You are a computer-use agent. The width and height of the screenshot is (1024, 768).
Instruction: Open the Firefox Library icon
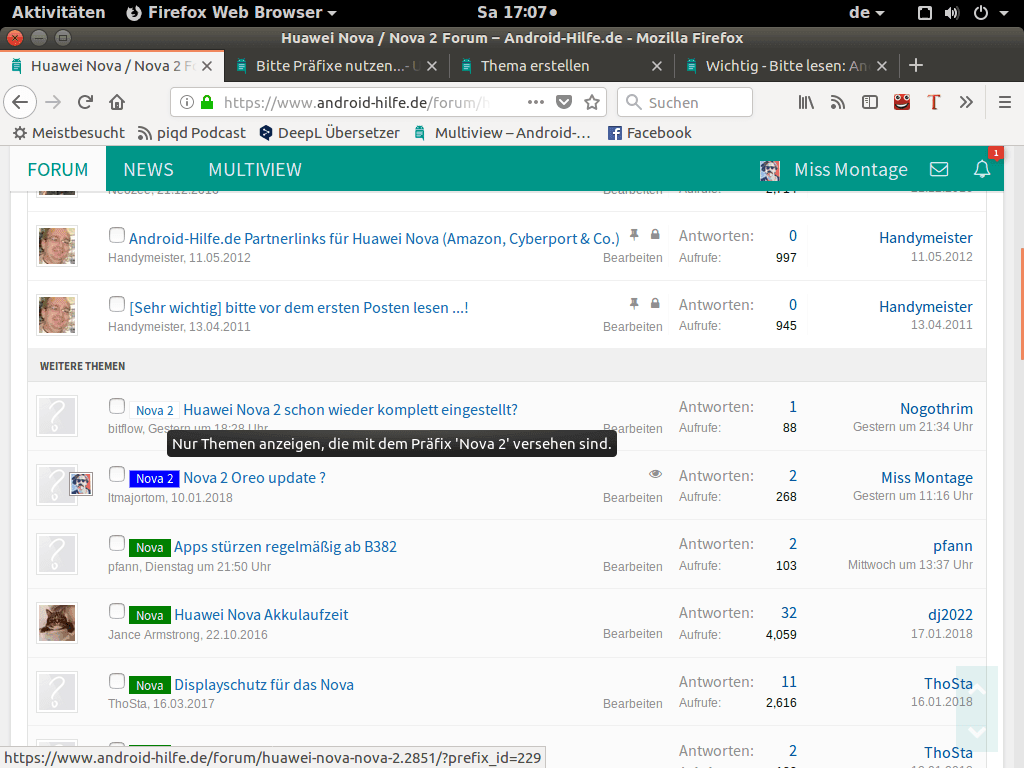click(x=807, y=103)
